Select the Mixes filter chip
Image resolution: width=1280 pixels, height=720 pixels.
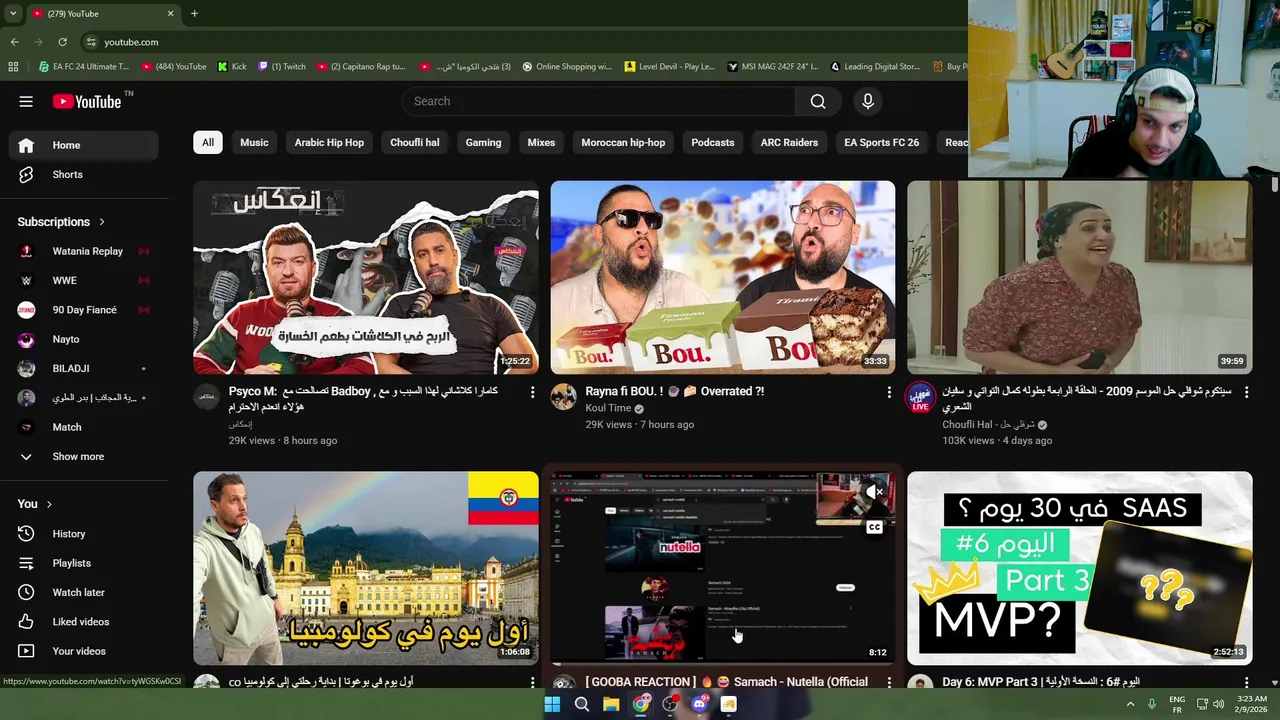pos(541,142)
